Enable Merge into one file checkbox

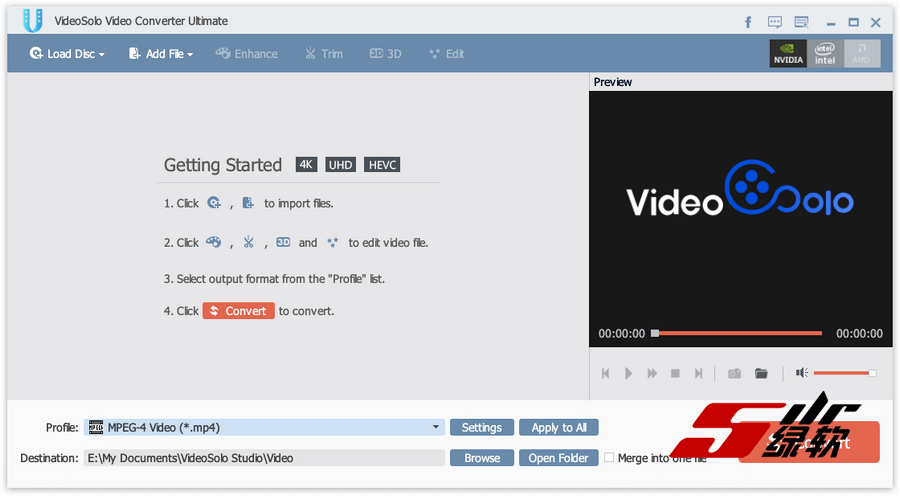tap(609, 458)
